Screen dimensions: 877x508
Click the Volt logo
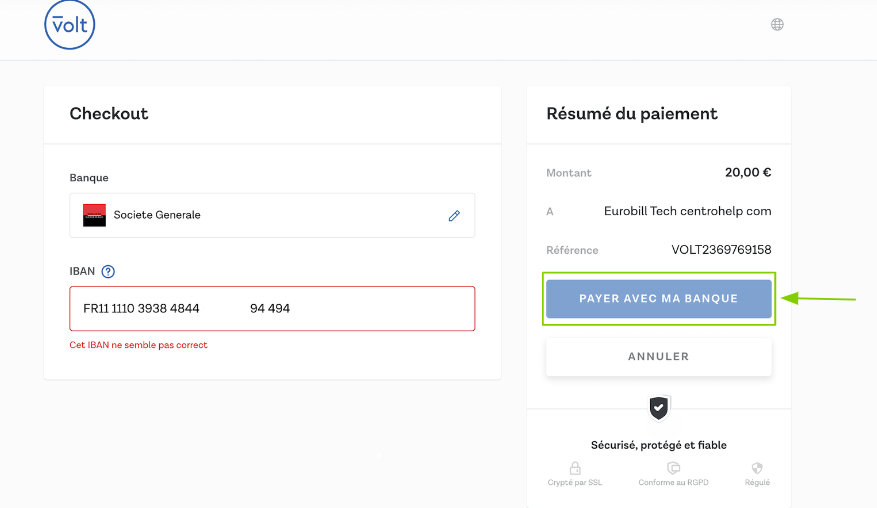[69, 25]
